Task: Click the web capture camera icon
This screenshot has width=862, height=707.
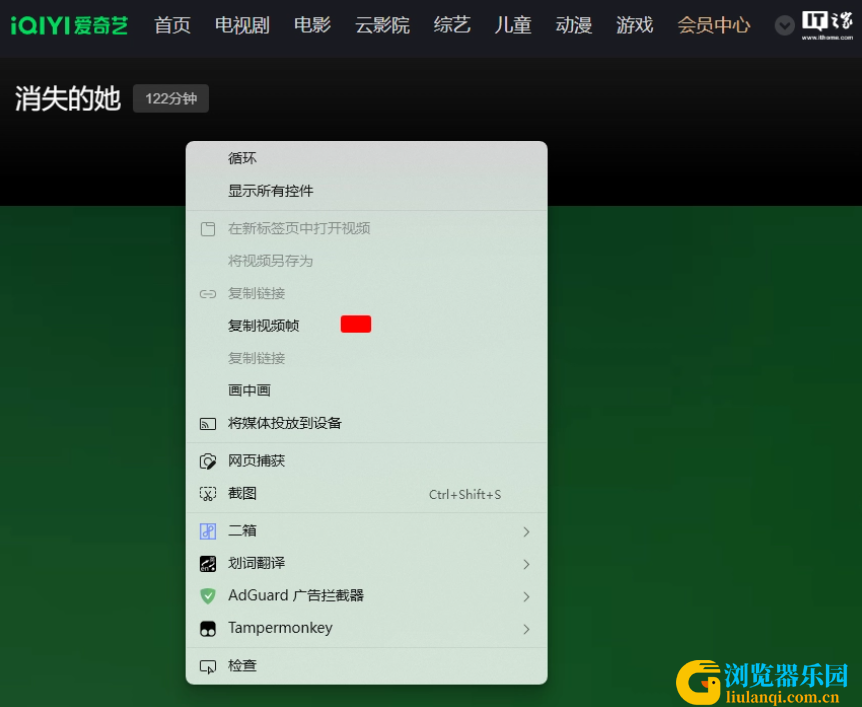Action: pos(208,461)
